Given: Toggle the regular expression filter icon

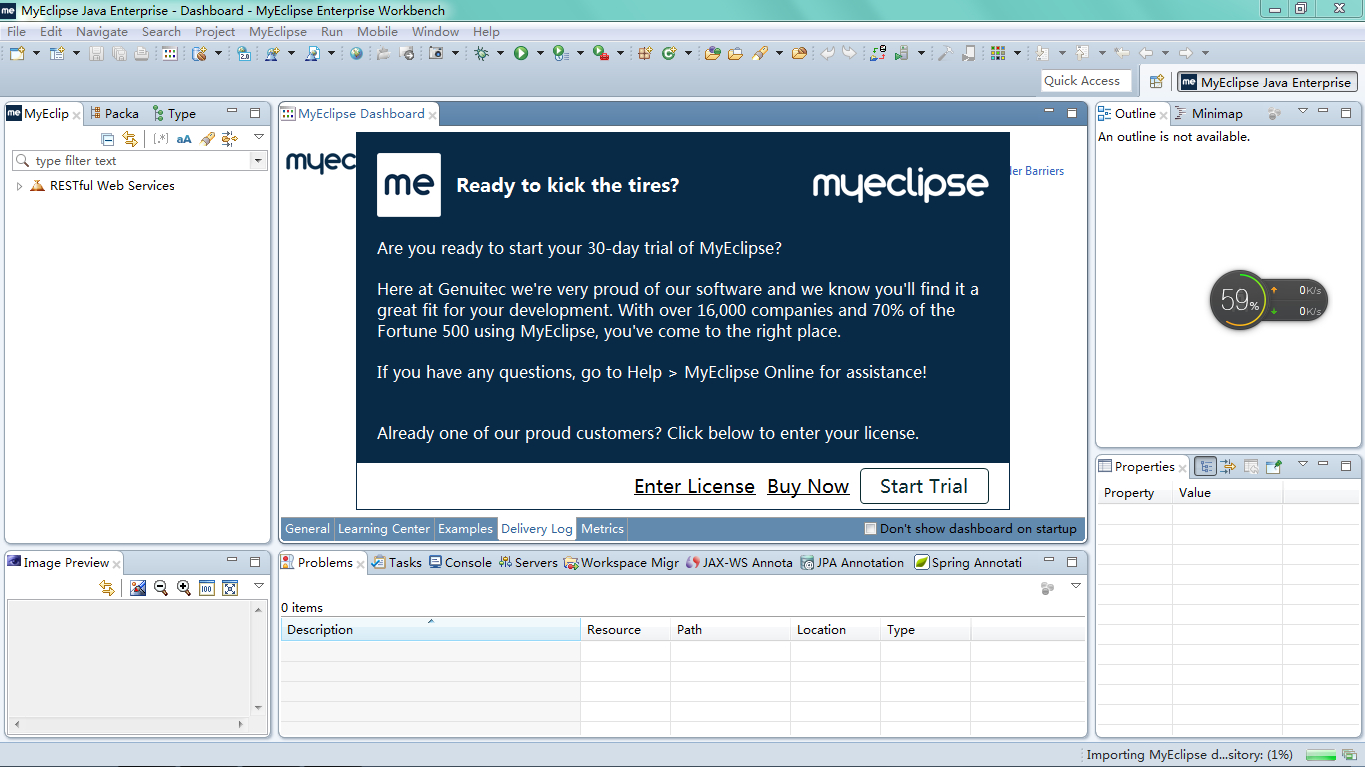Looking at the screenshot, I should pyautogui.click(x=161, y=139).
